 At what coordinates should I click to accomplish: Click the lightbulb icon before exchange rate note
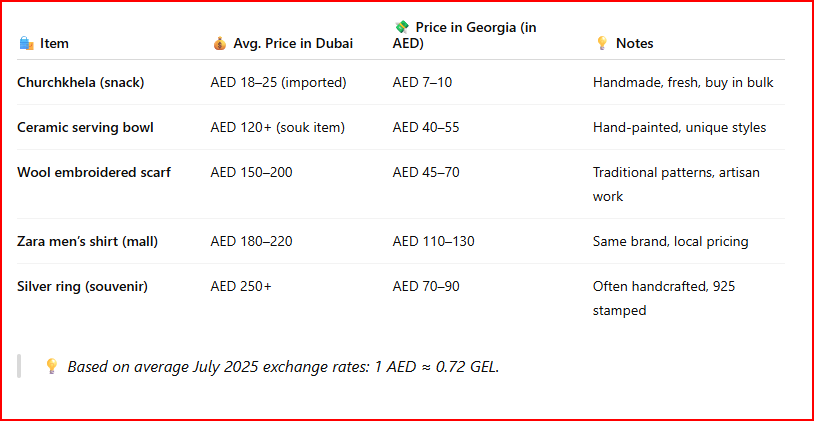51,366
